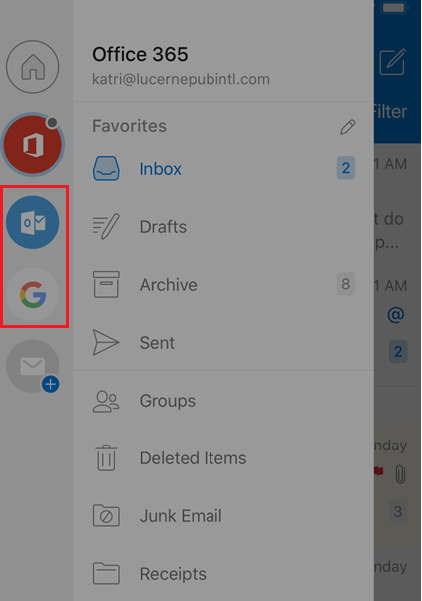Switch to the Google account icon
This screenshot has width=422, height=601.
[x=33, y=294]
